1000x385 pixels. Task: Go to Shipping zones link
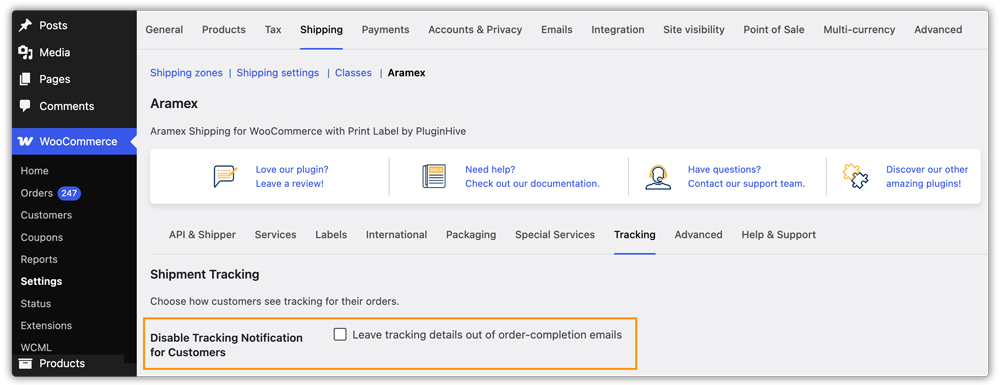186,73
